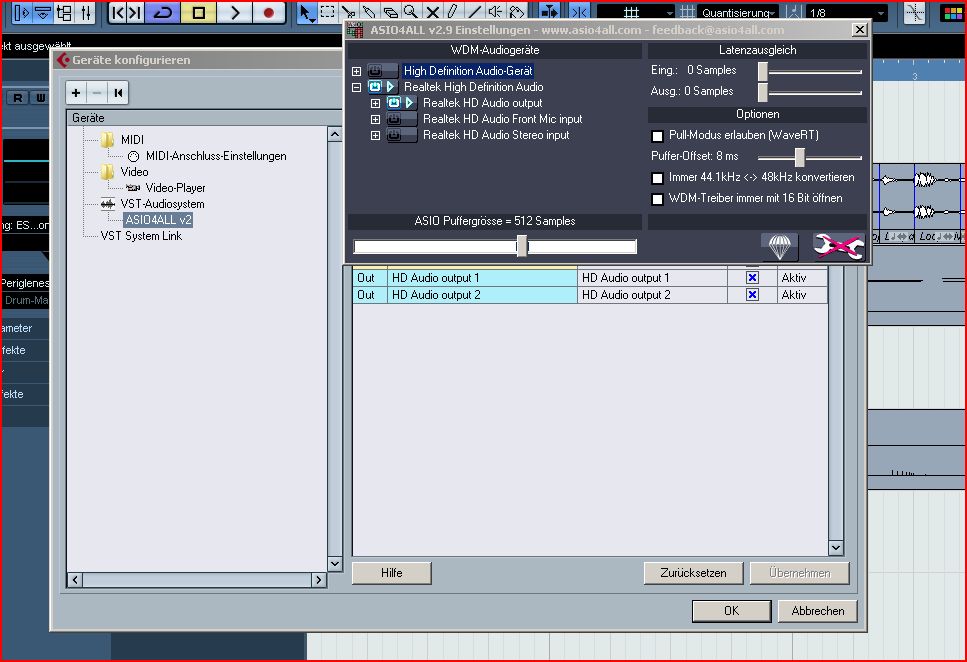Toggle visibility checkbox for HD Audio output 2
The height and width of the screenshot is (662, 967).
(x=752, y=295)
